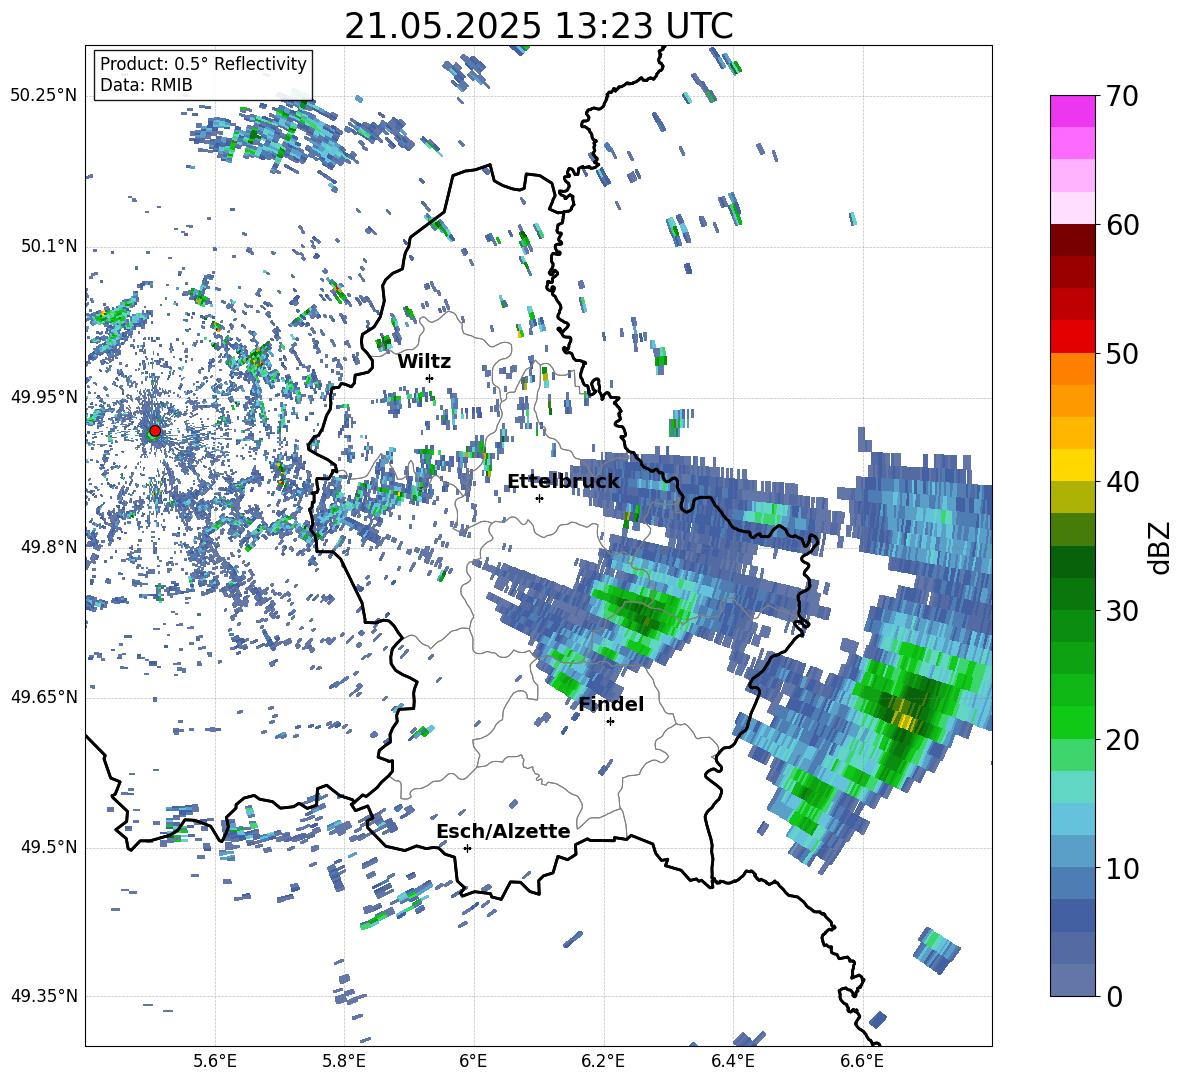Viewport: 1184px width, 1081px height.
Task: Click the dark red colorbar segment below 60
Action: pyautogui.click(x=1072, y=240)
